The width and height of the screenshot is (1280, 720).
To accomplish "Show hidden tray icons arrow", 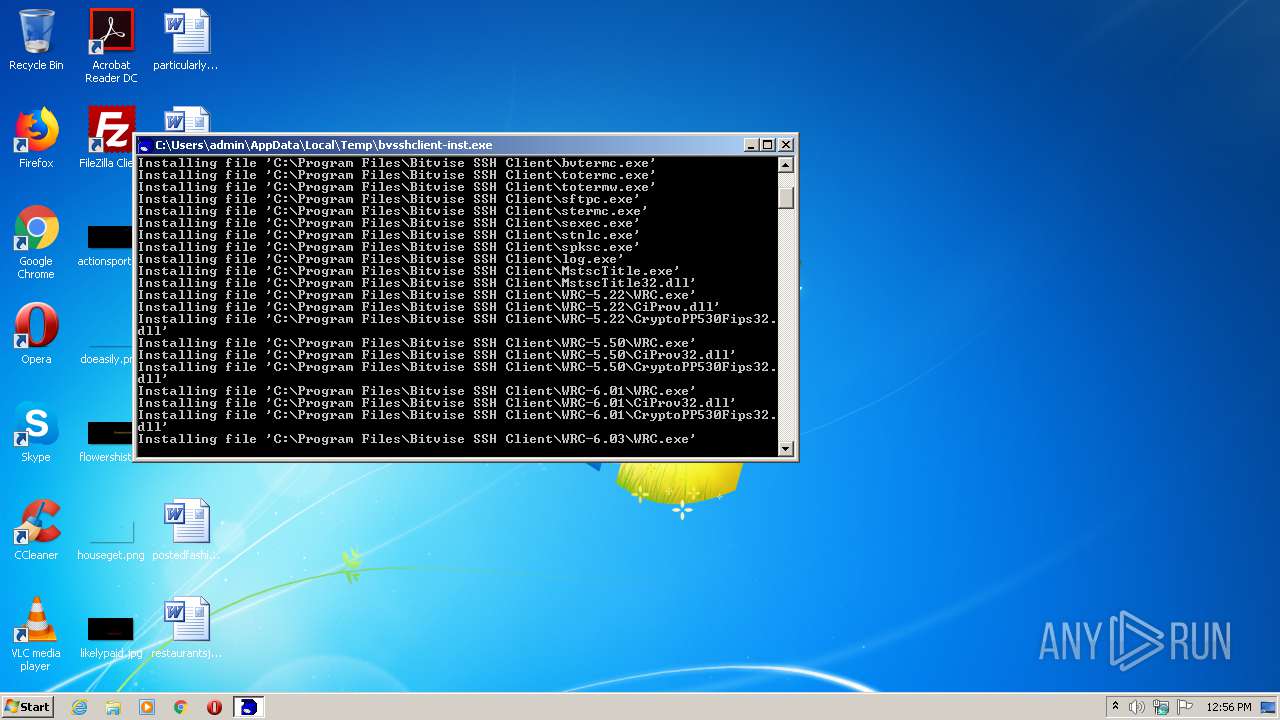I will click(x=1115, y=707).
